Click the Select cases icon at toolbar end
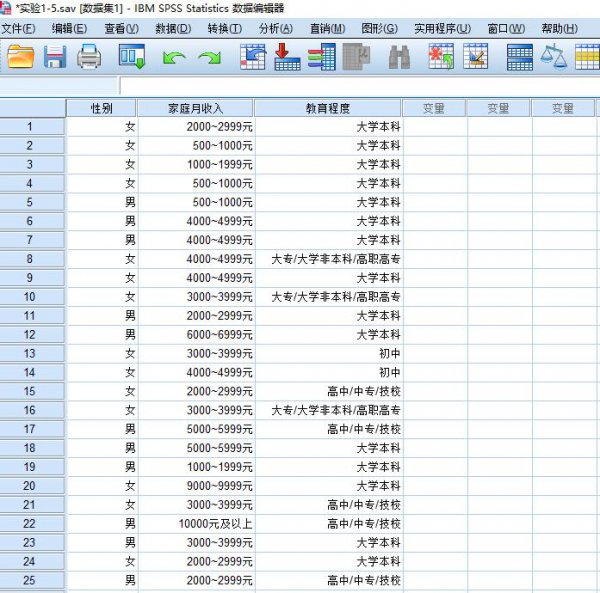Screen dimensions: 600x593 [587, 57]
